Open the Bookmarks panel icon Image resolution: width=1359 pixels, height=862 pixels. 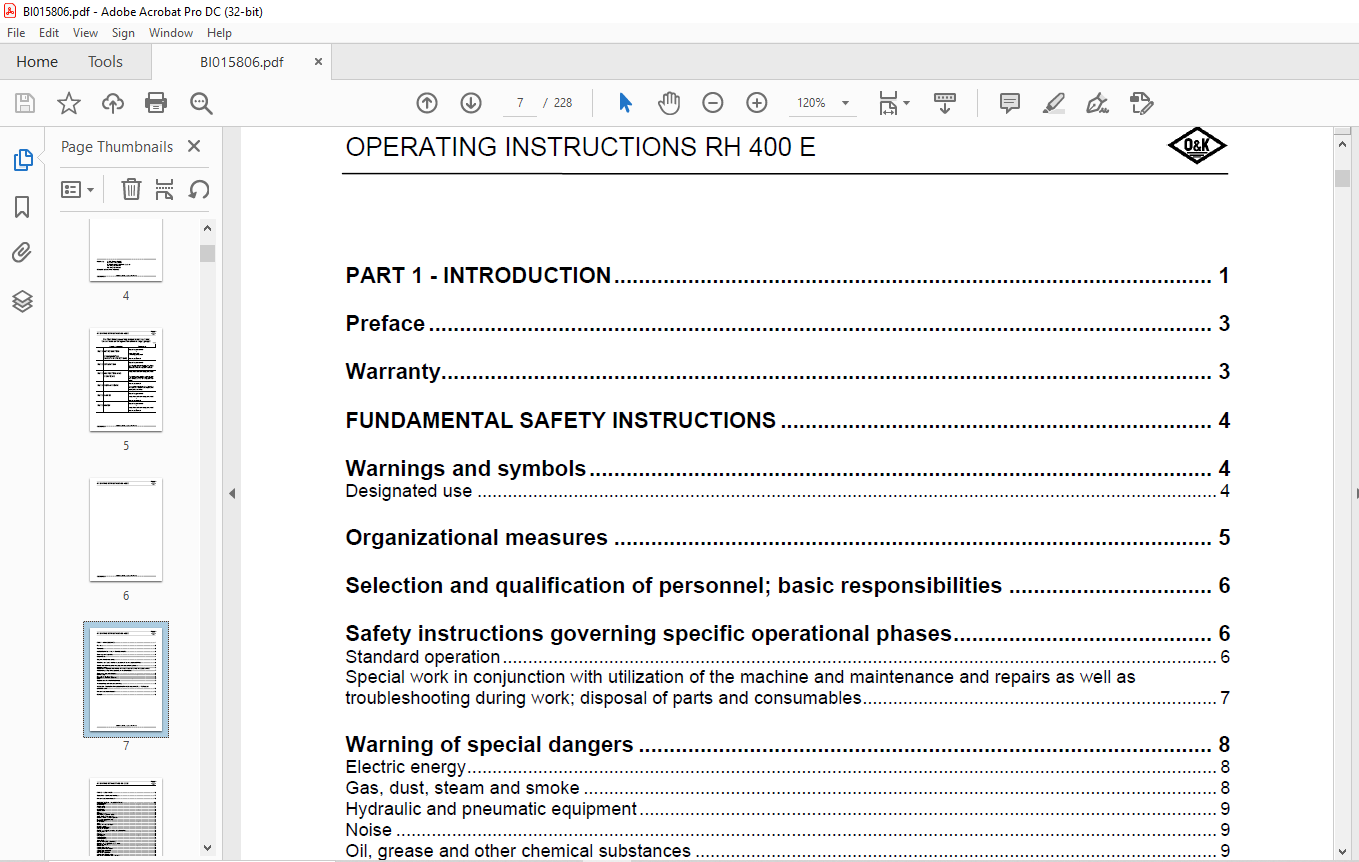(x=22, y=207)
